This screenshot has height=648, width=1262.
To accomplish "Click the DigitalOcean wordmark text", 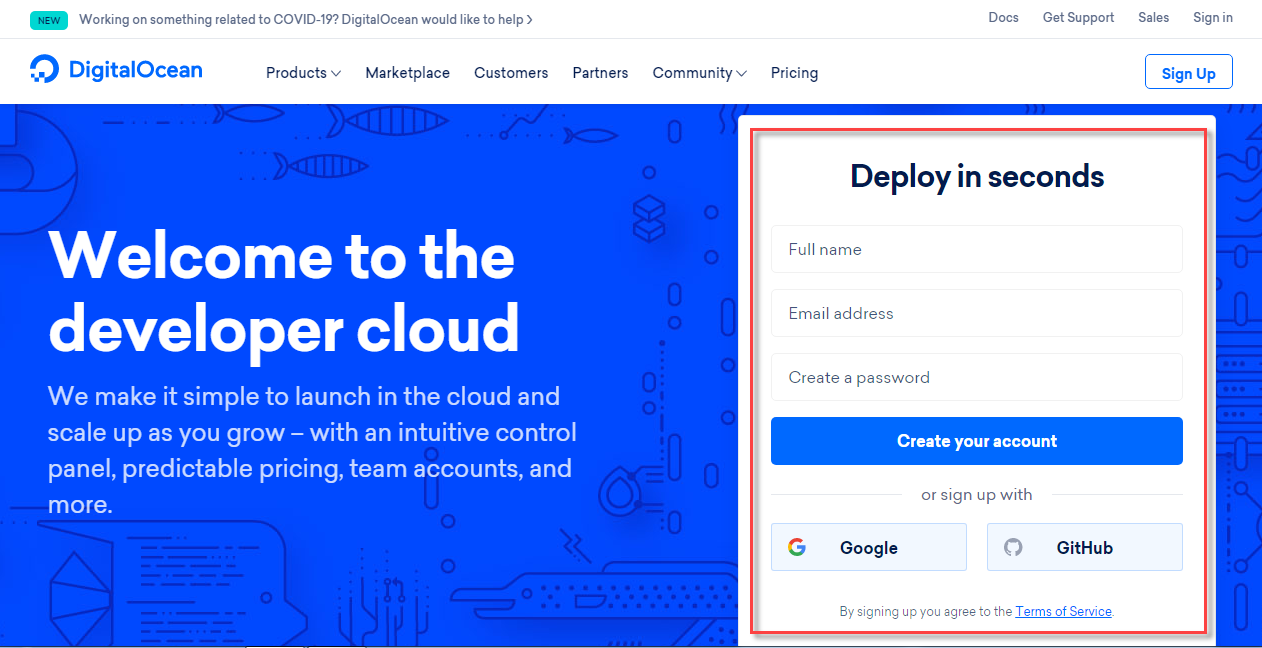I will (135, 70).
